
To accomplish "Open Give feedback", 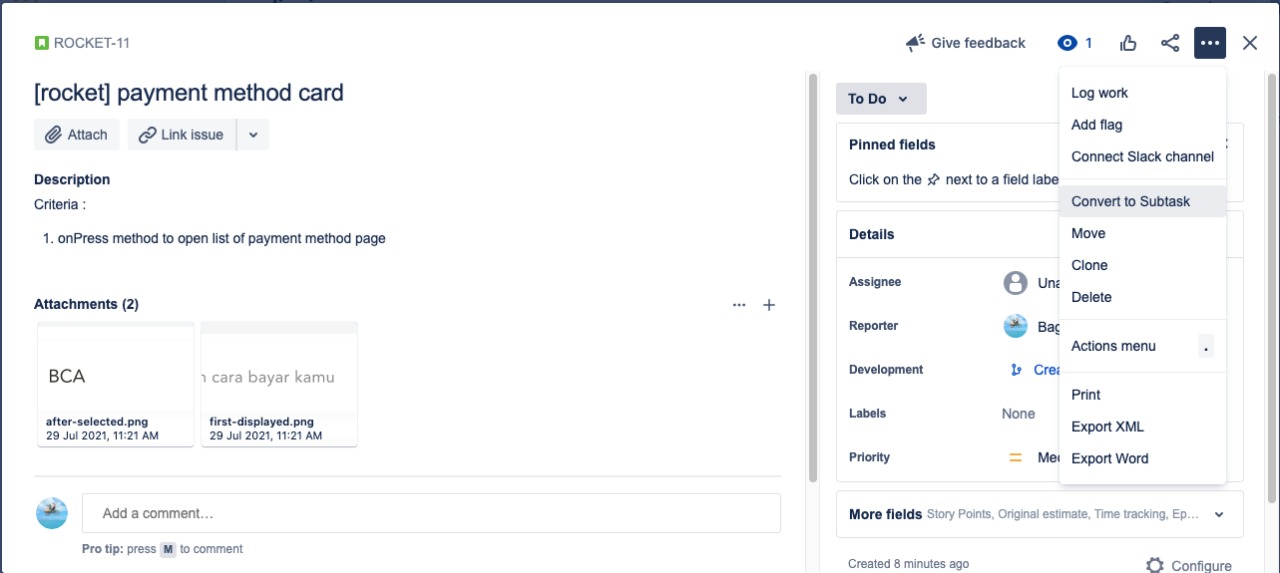I will [965, 43].
